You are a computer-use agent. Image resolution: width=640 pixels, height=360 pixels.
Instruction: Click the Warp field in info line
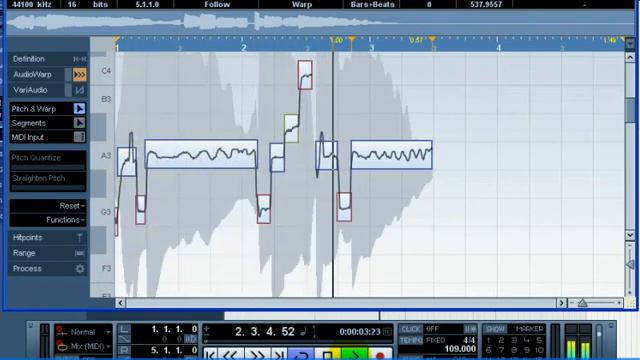(302, 4)
